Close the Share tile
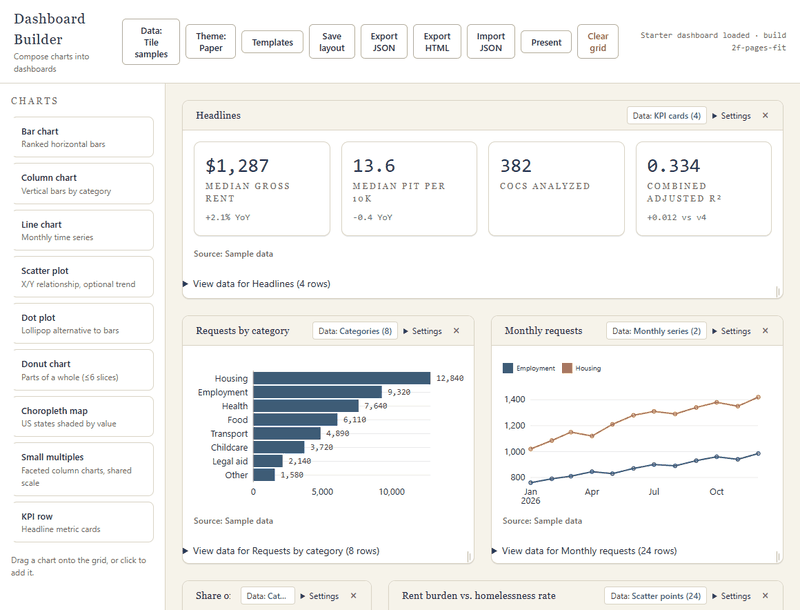 pos(353,595)
